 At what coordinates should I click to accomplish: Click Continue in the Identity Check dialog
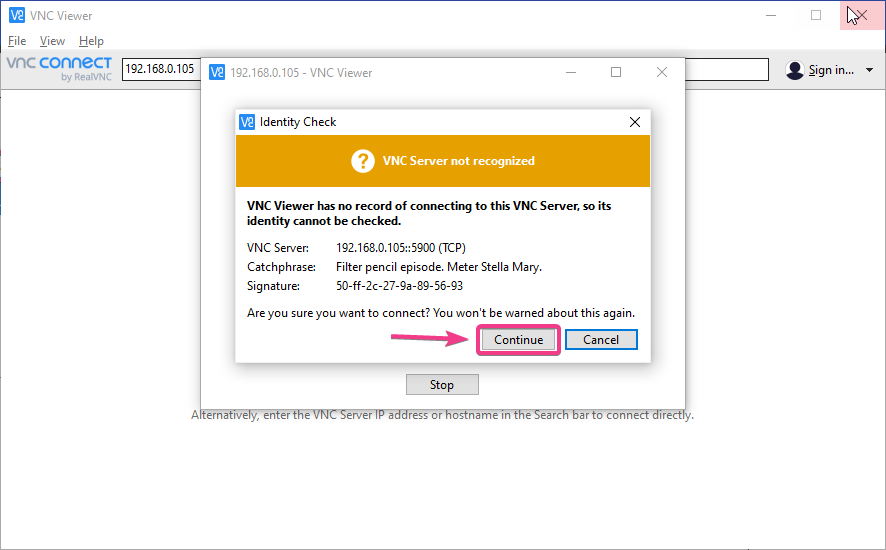[518, 340]
